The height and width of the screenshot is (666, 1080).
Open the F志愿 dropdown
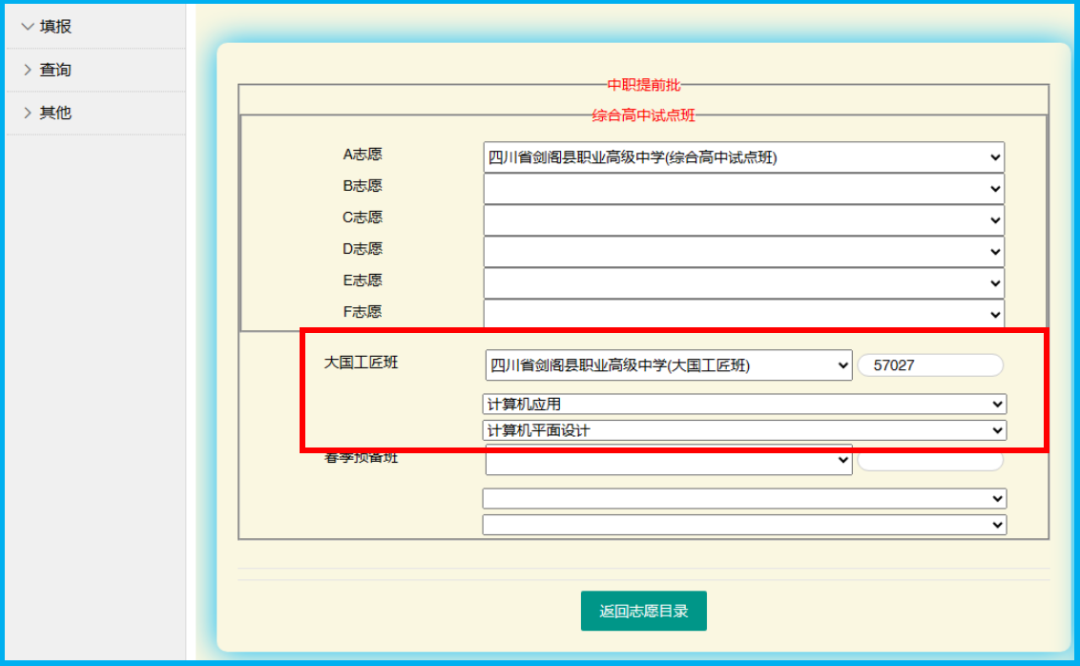pos(743,314)
